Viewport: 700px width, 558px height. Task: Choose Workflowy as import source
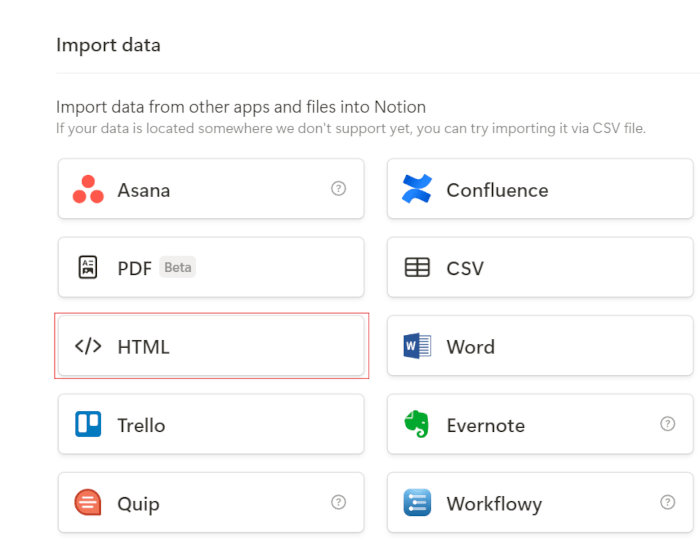point(540,503)
